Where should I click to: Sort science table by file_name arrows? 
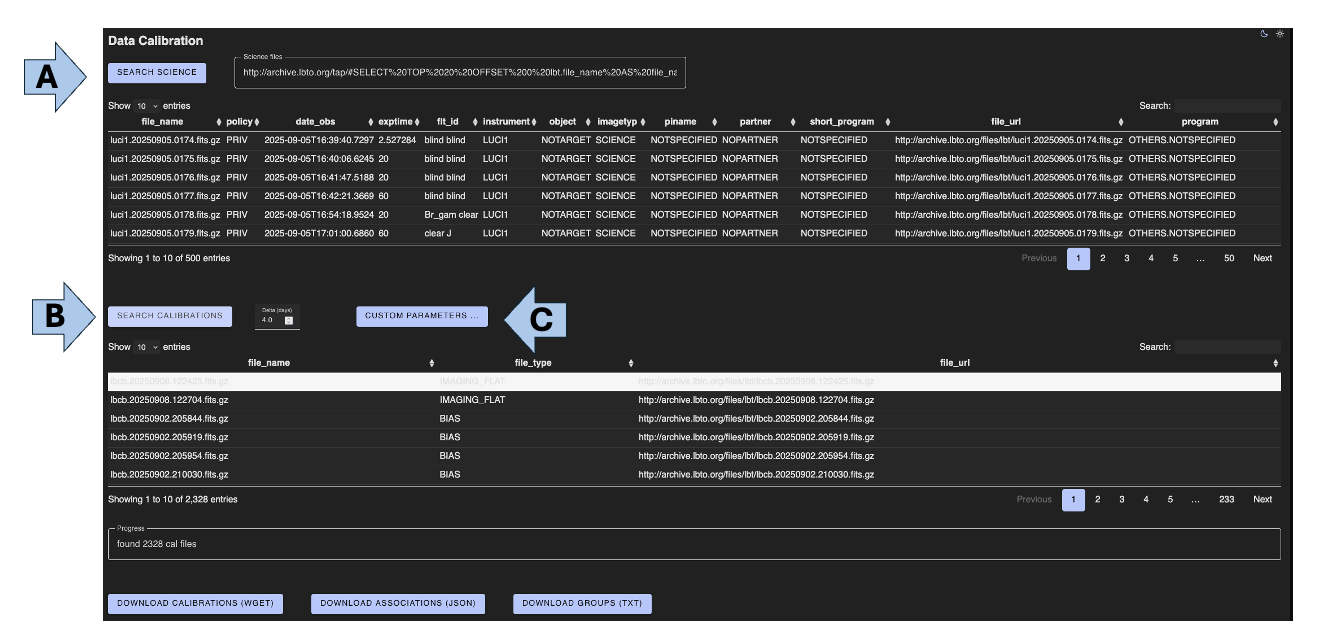click(219, 122)
